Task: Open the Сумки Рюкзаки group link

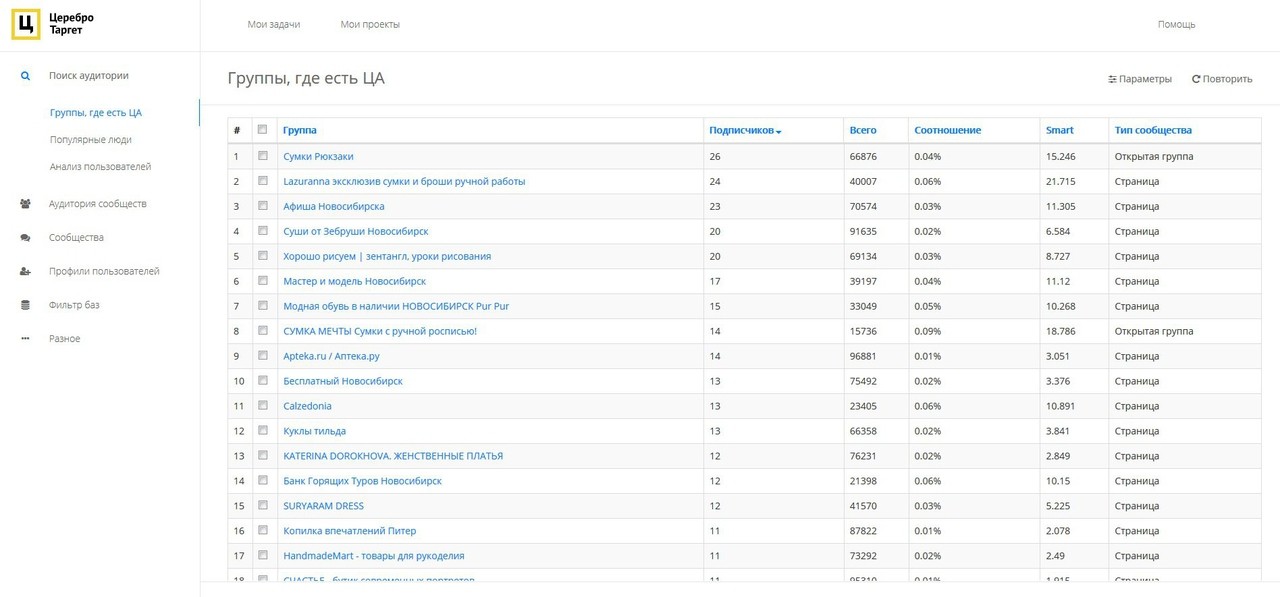Action: [318, 157]
